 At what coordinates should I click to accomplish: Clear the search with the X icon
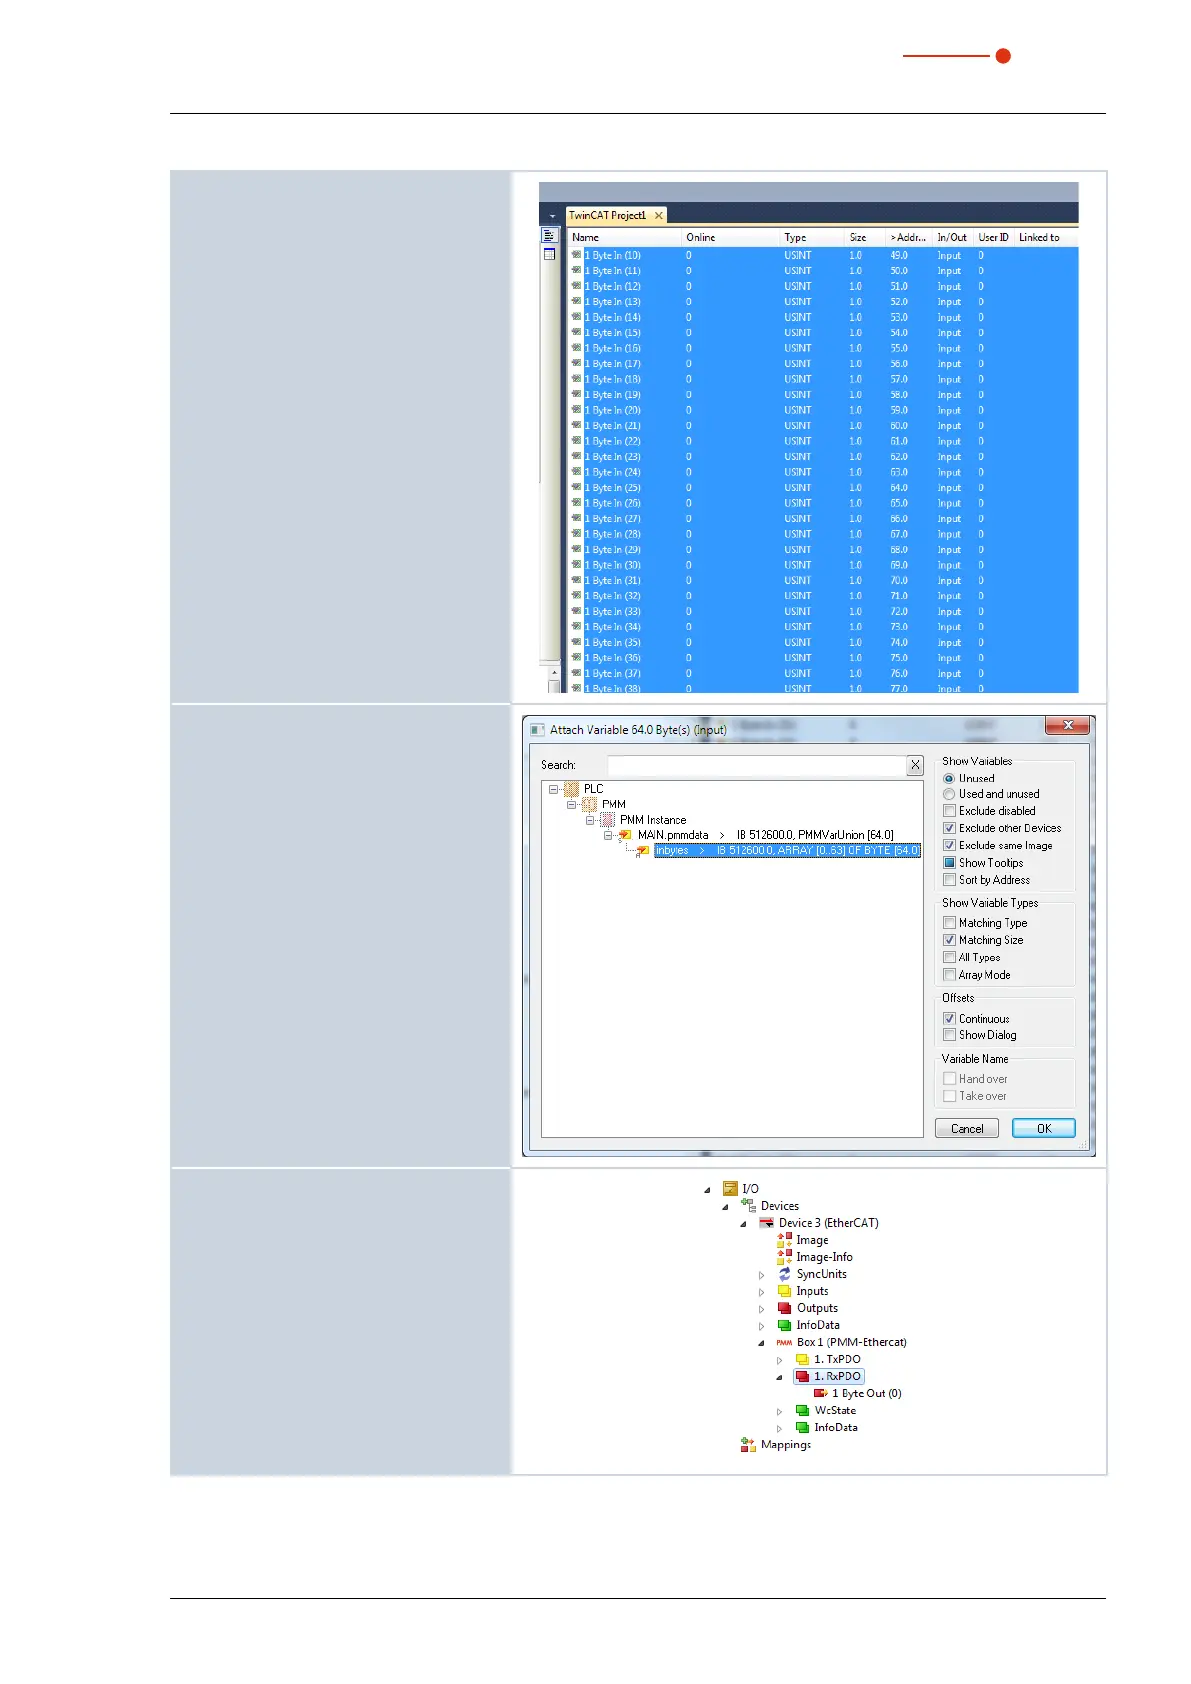(915, 765)
